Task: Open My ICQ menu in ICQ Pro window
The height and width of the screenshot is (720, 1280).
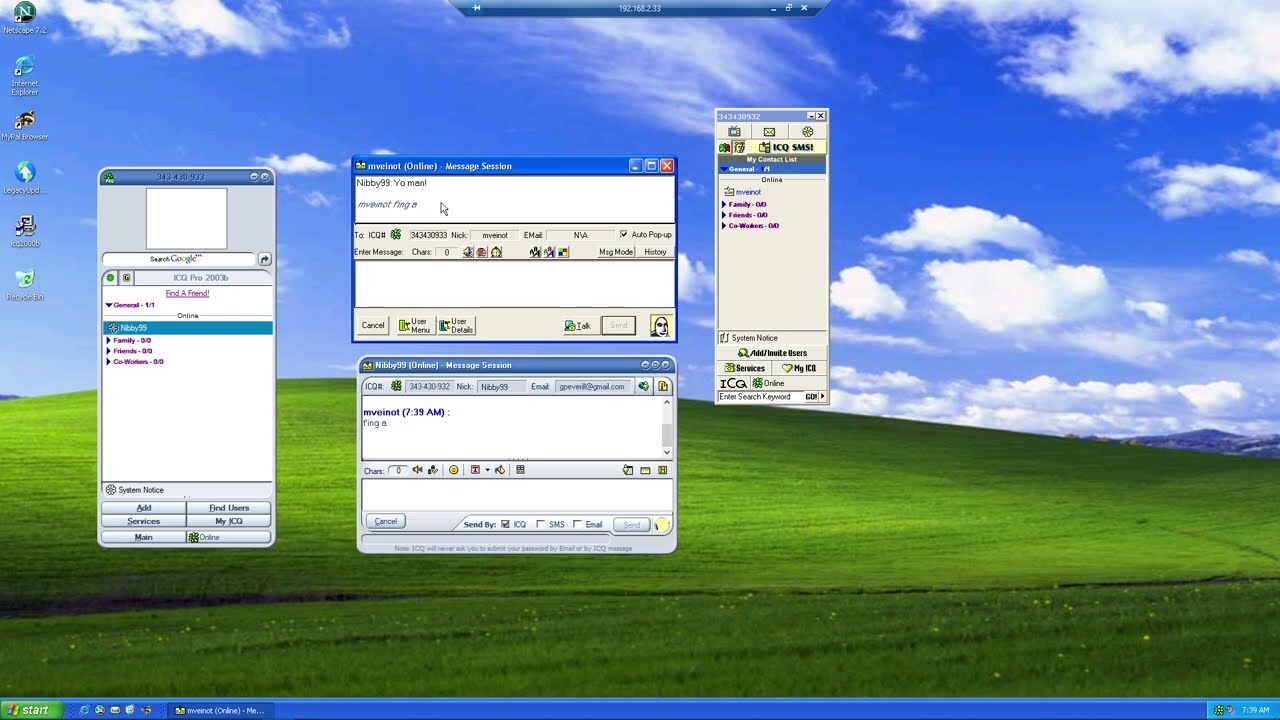Action: [229, 521]
